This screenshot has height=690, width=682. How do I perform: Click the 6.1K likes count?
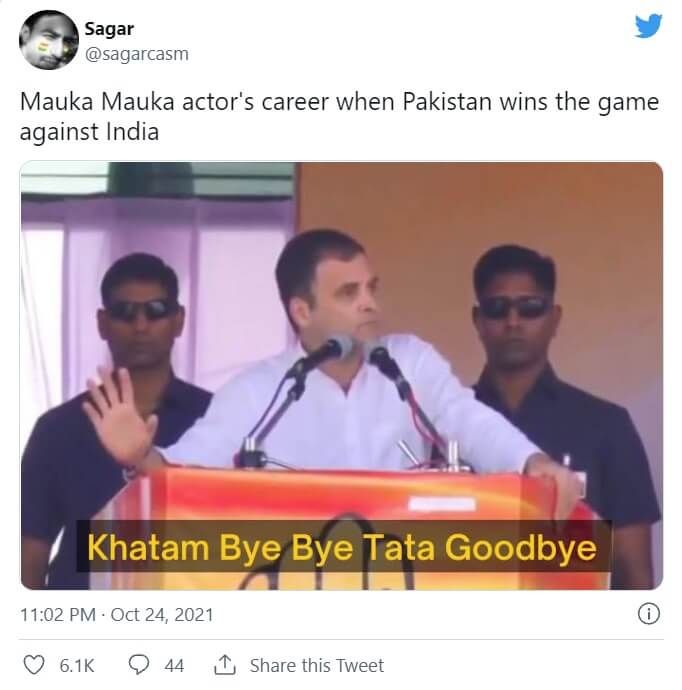(77, 666)
